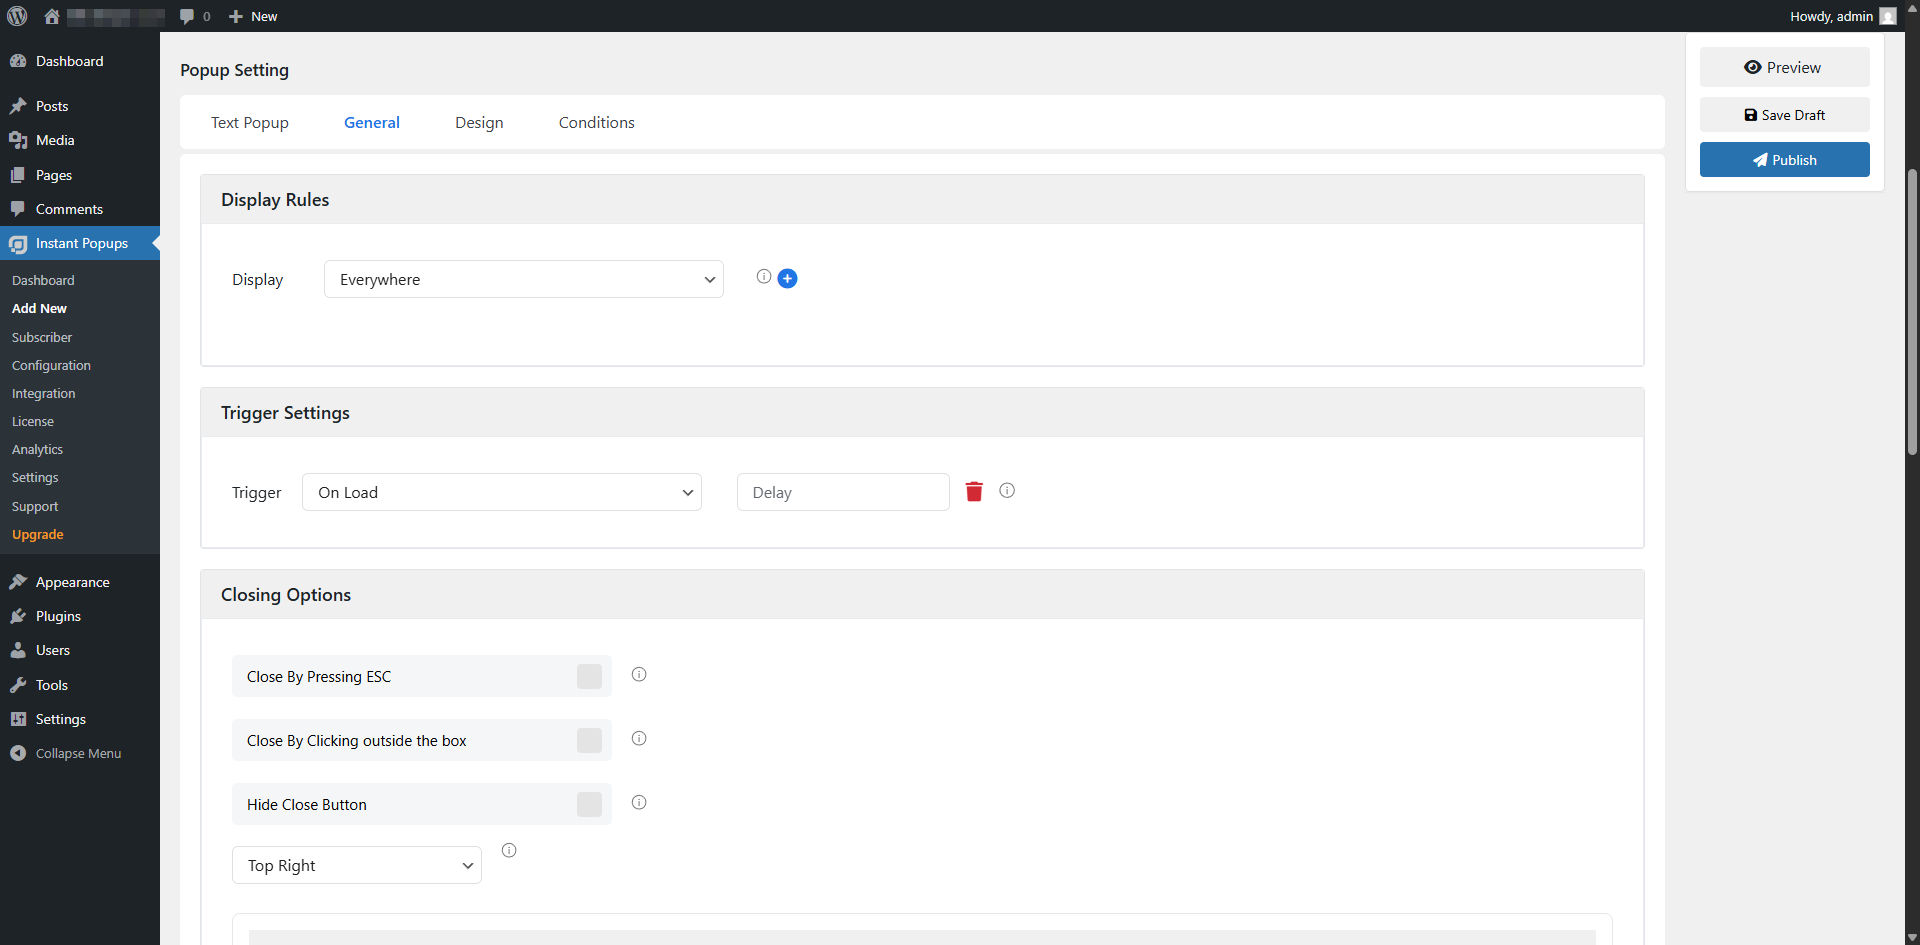
Task: Open the Configuration submenu item
Action: [51, 366]
